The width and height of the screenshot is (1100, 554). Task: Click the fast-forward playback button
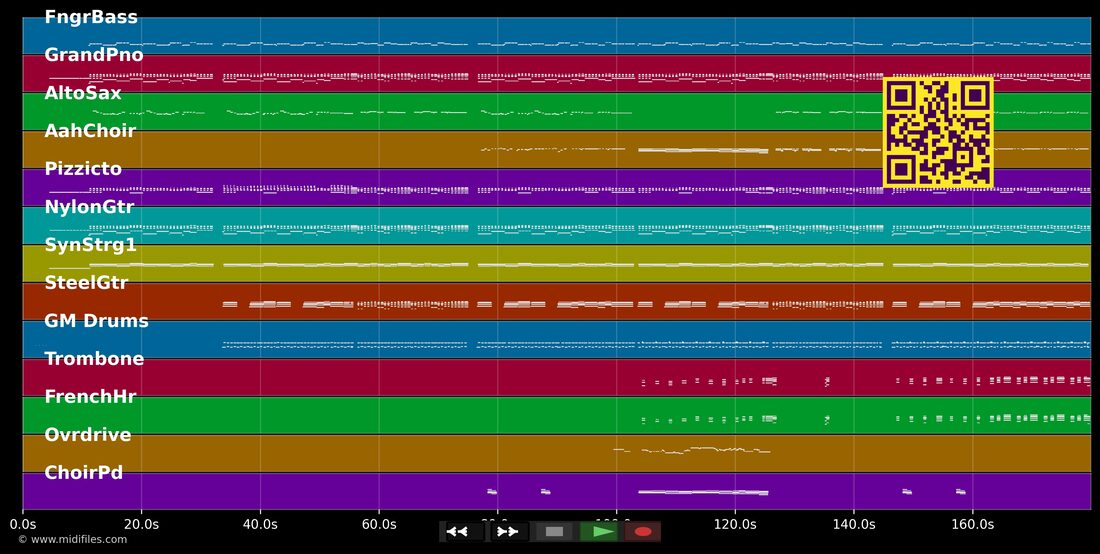(509, 532)
